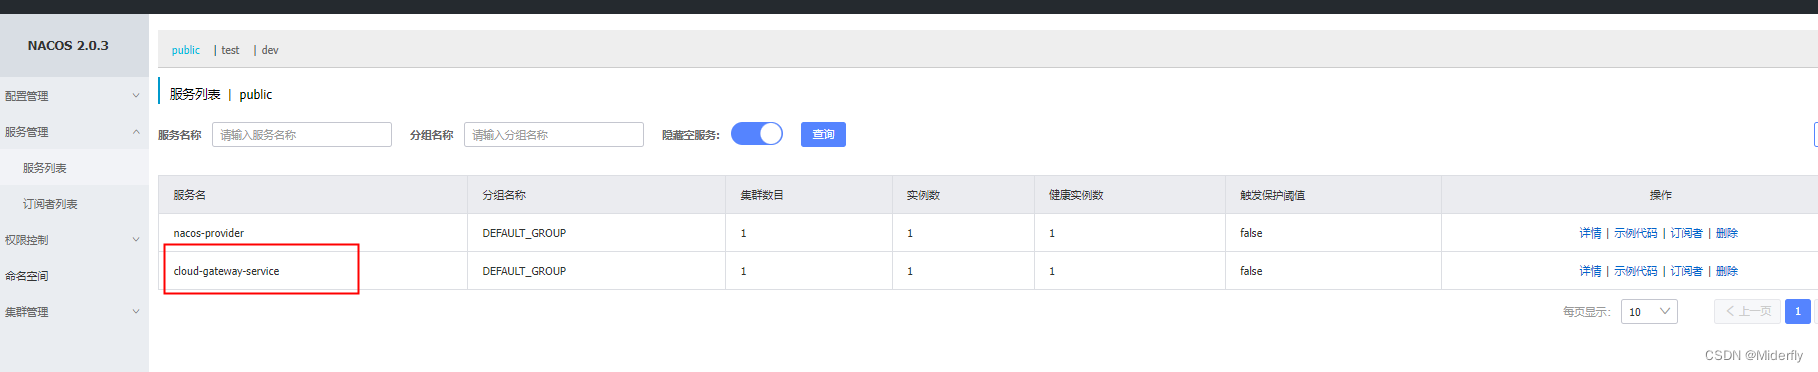Open 详情 for cloud-gateway-service
Screen dimensions: 1818x372
click(1590, 271)
